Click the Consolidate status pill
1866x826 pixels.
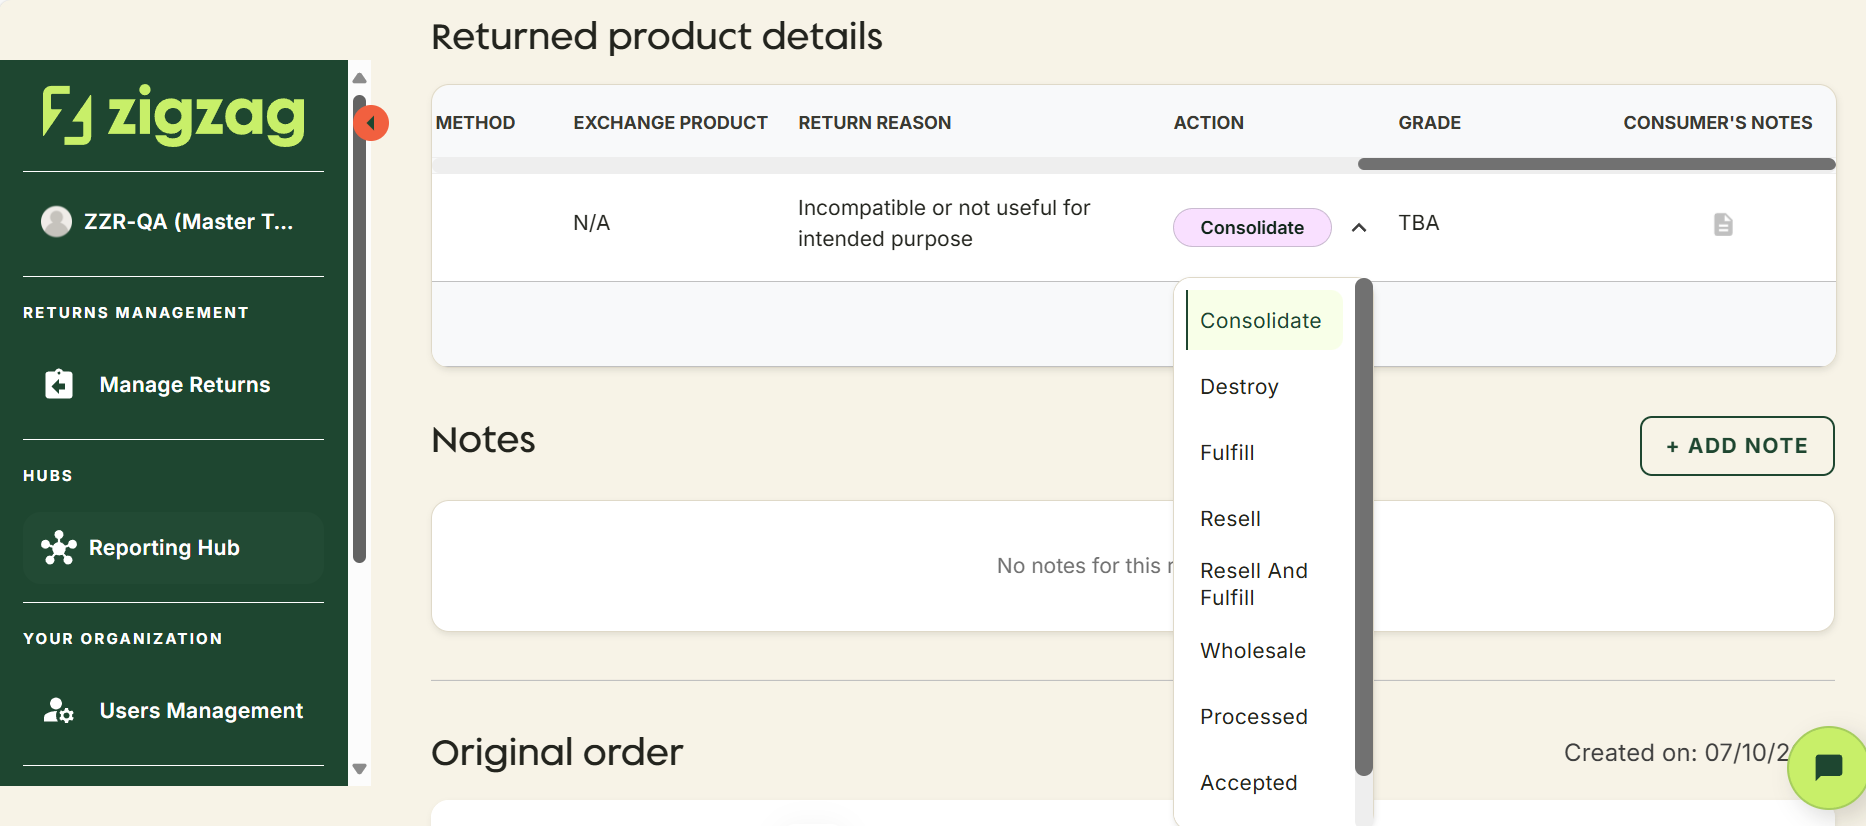tap(1252, 227)
